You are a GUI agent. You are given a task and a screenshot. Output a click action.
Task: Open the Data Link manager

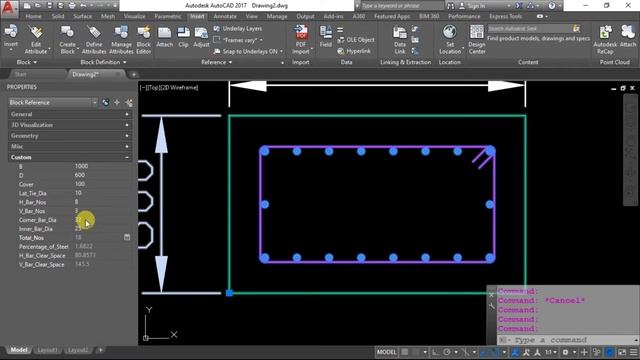point(400,39)
